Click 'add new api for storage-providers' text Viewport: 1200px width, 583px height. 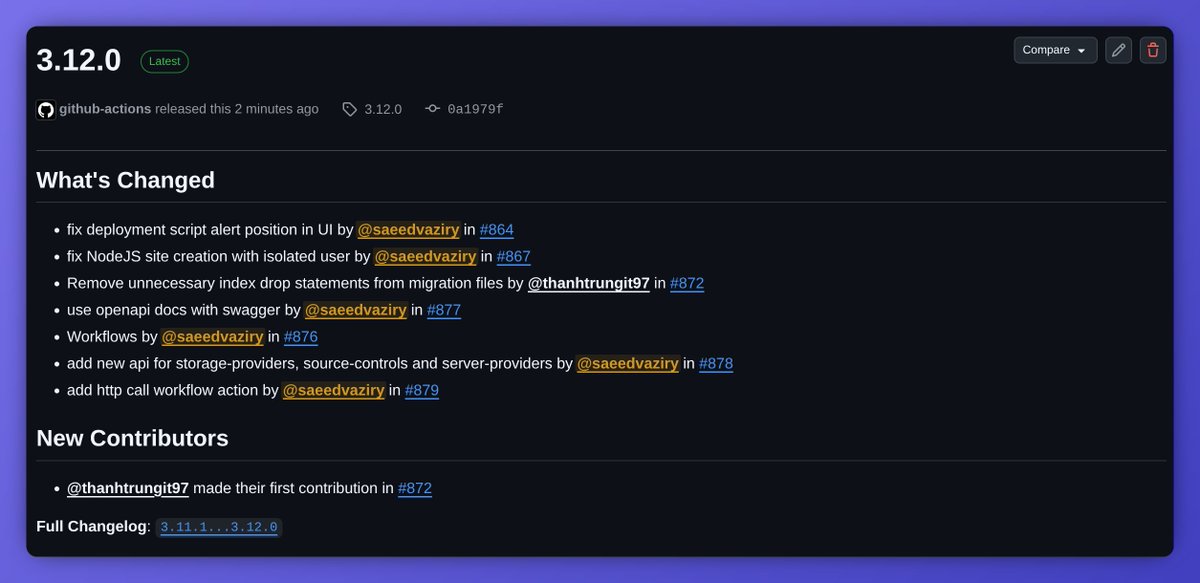(x=183, y=363)
